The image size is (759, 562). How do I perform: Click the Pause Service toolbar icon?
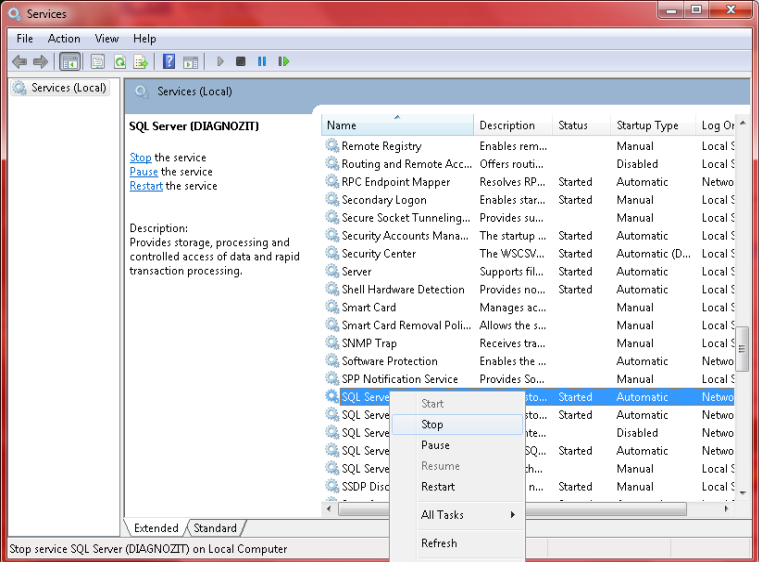[x=262, y=61]
